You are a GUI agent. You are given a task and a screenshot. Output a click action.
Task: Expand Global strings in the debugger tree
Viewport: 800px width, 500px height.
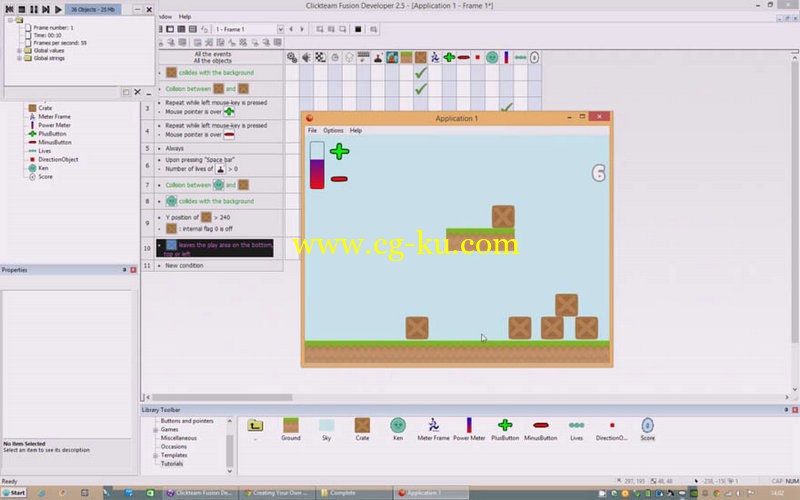tap(19, 58)
